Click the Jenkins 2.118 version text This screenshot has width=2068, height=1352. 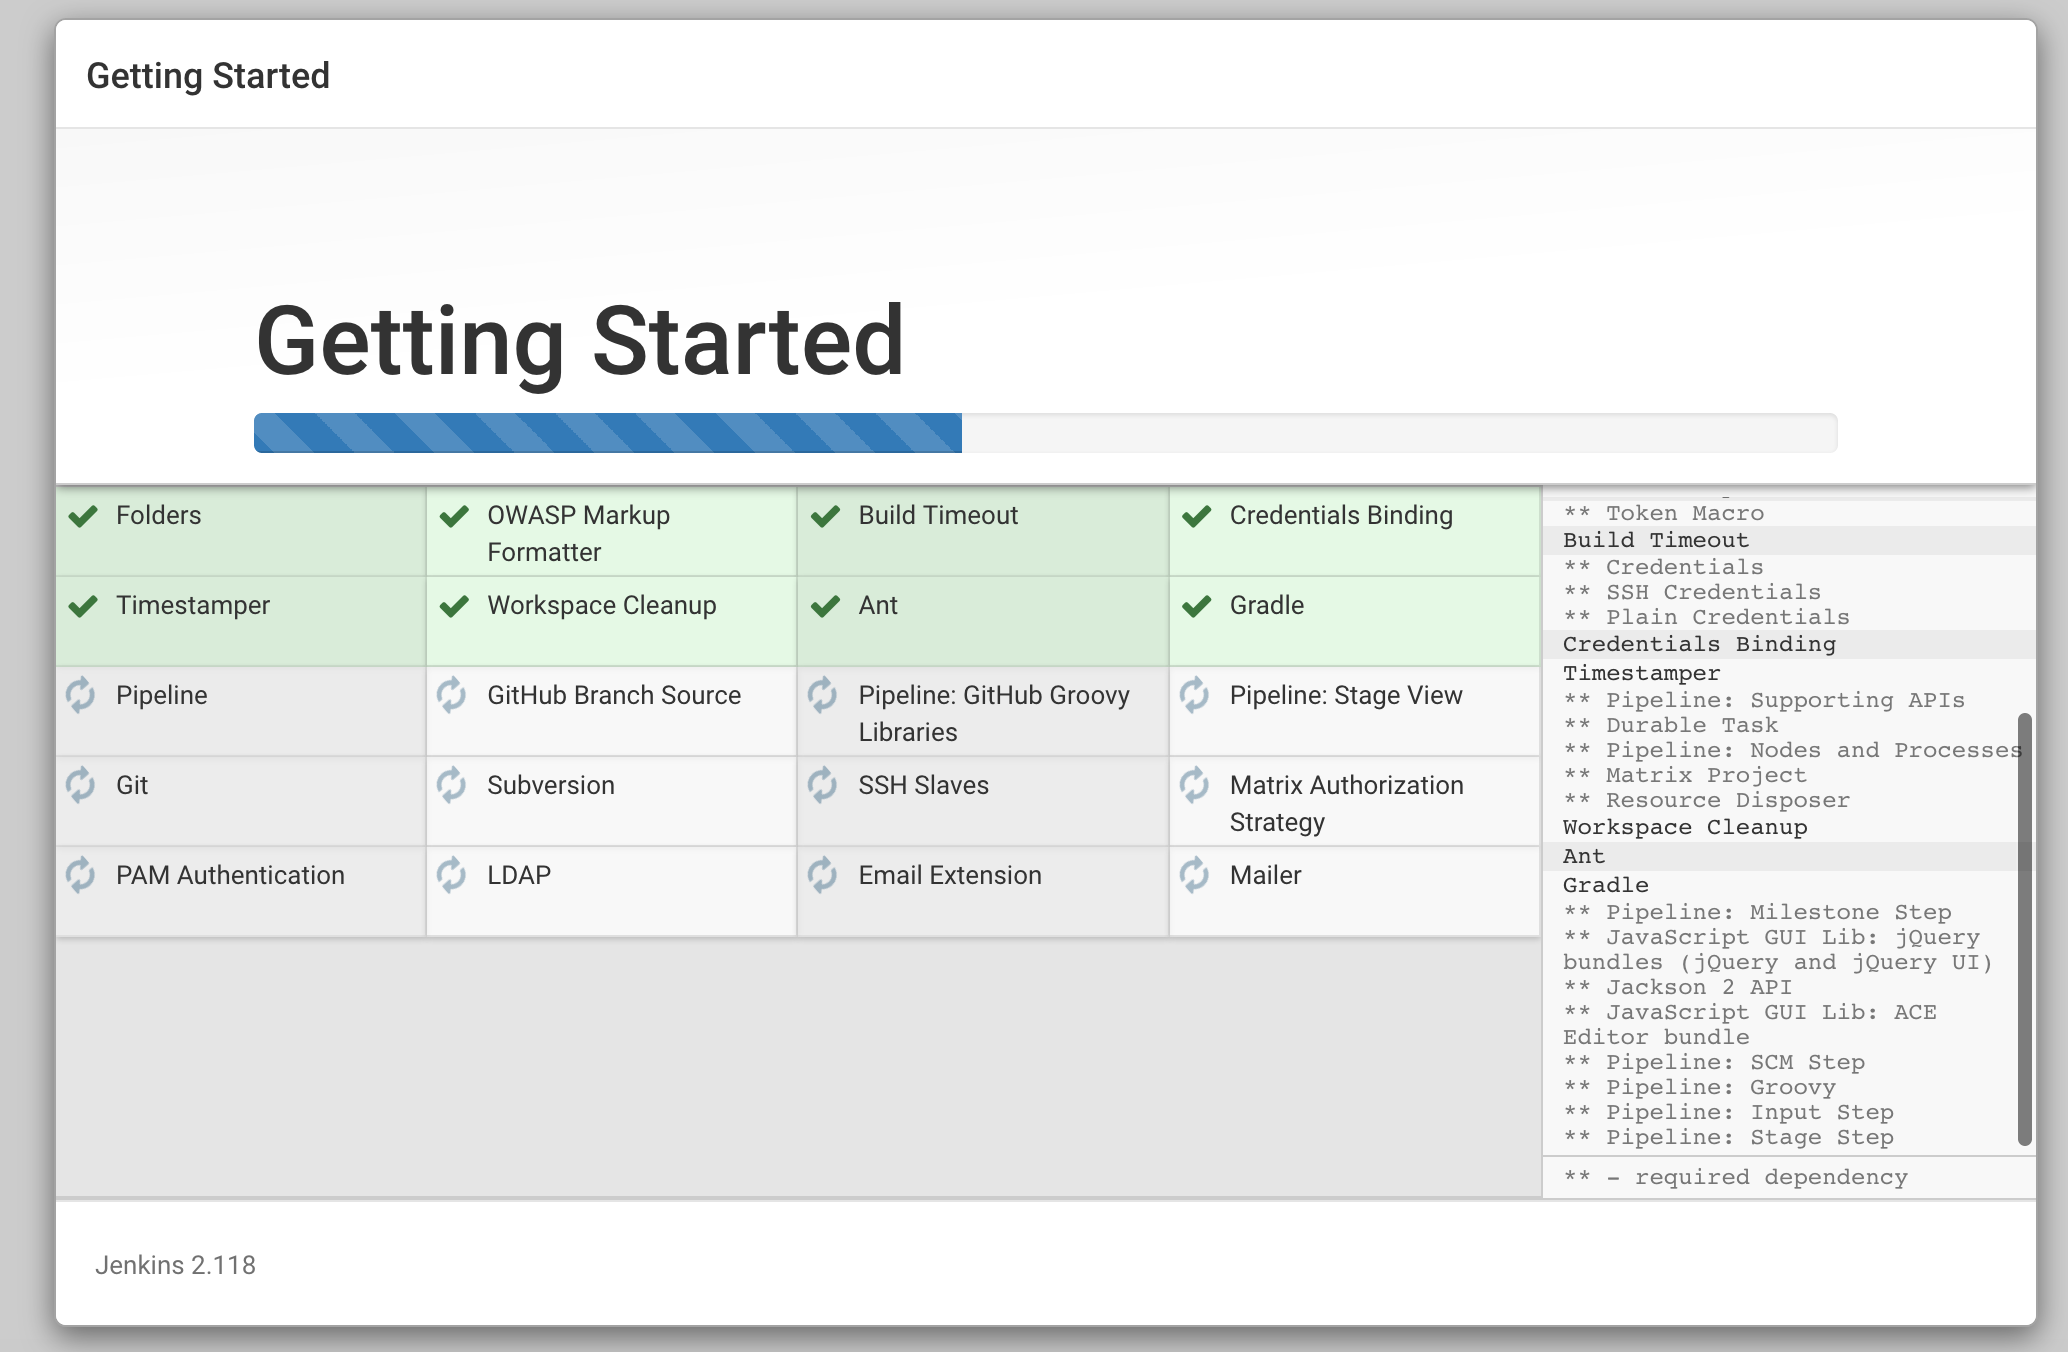click(x=175, y=1265)
